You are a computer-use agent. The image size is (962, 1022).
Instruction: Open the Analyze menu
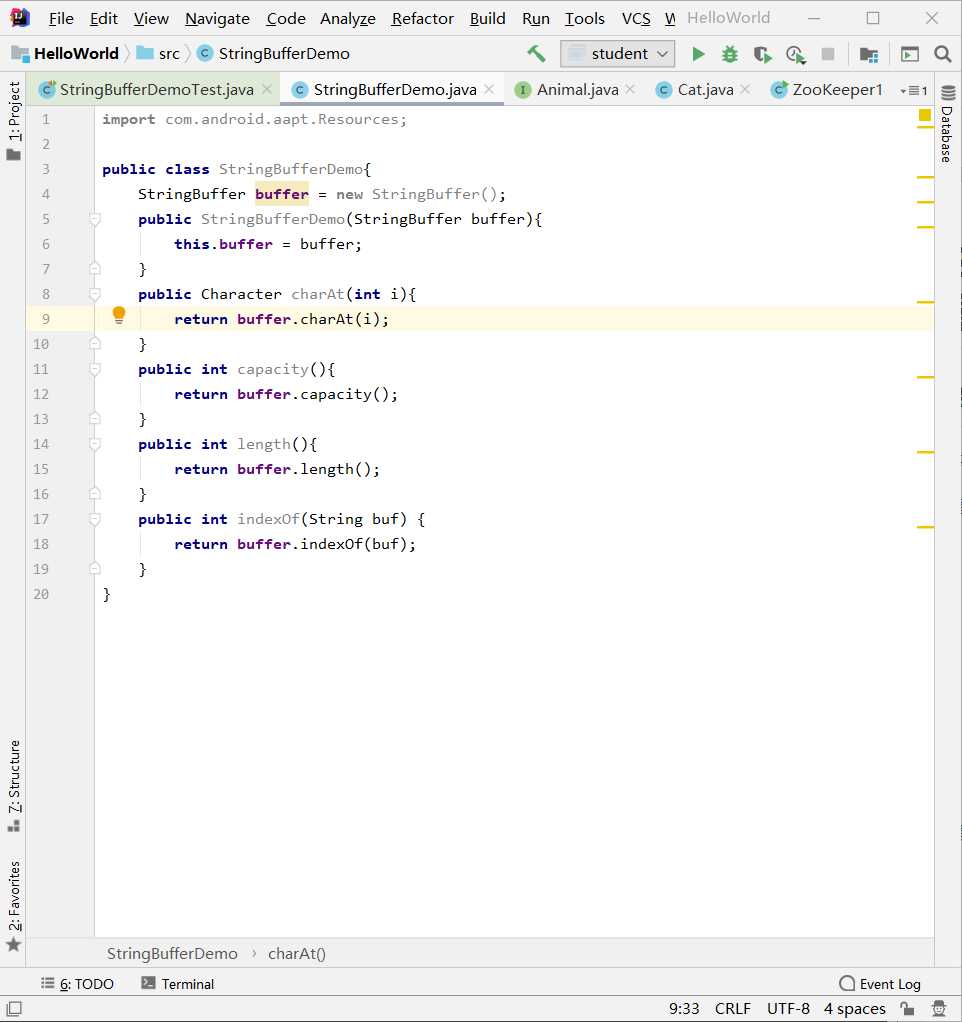347,18
